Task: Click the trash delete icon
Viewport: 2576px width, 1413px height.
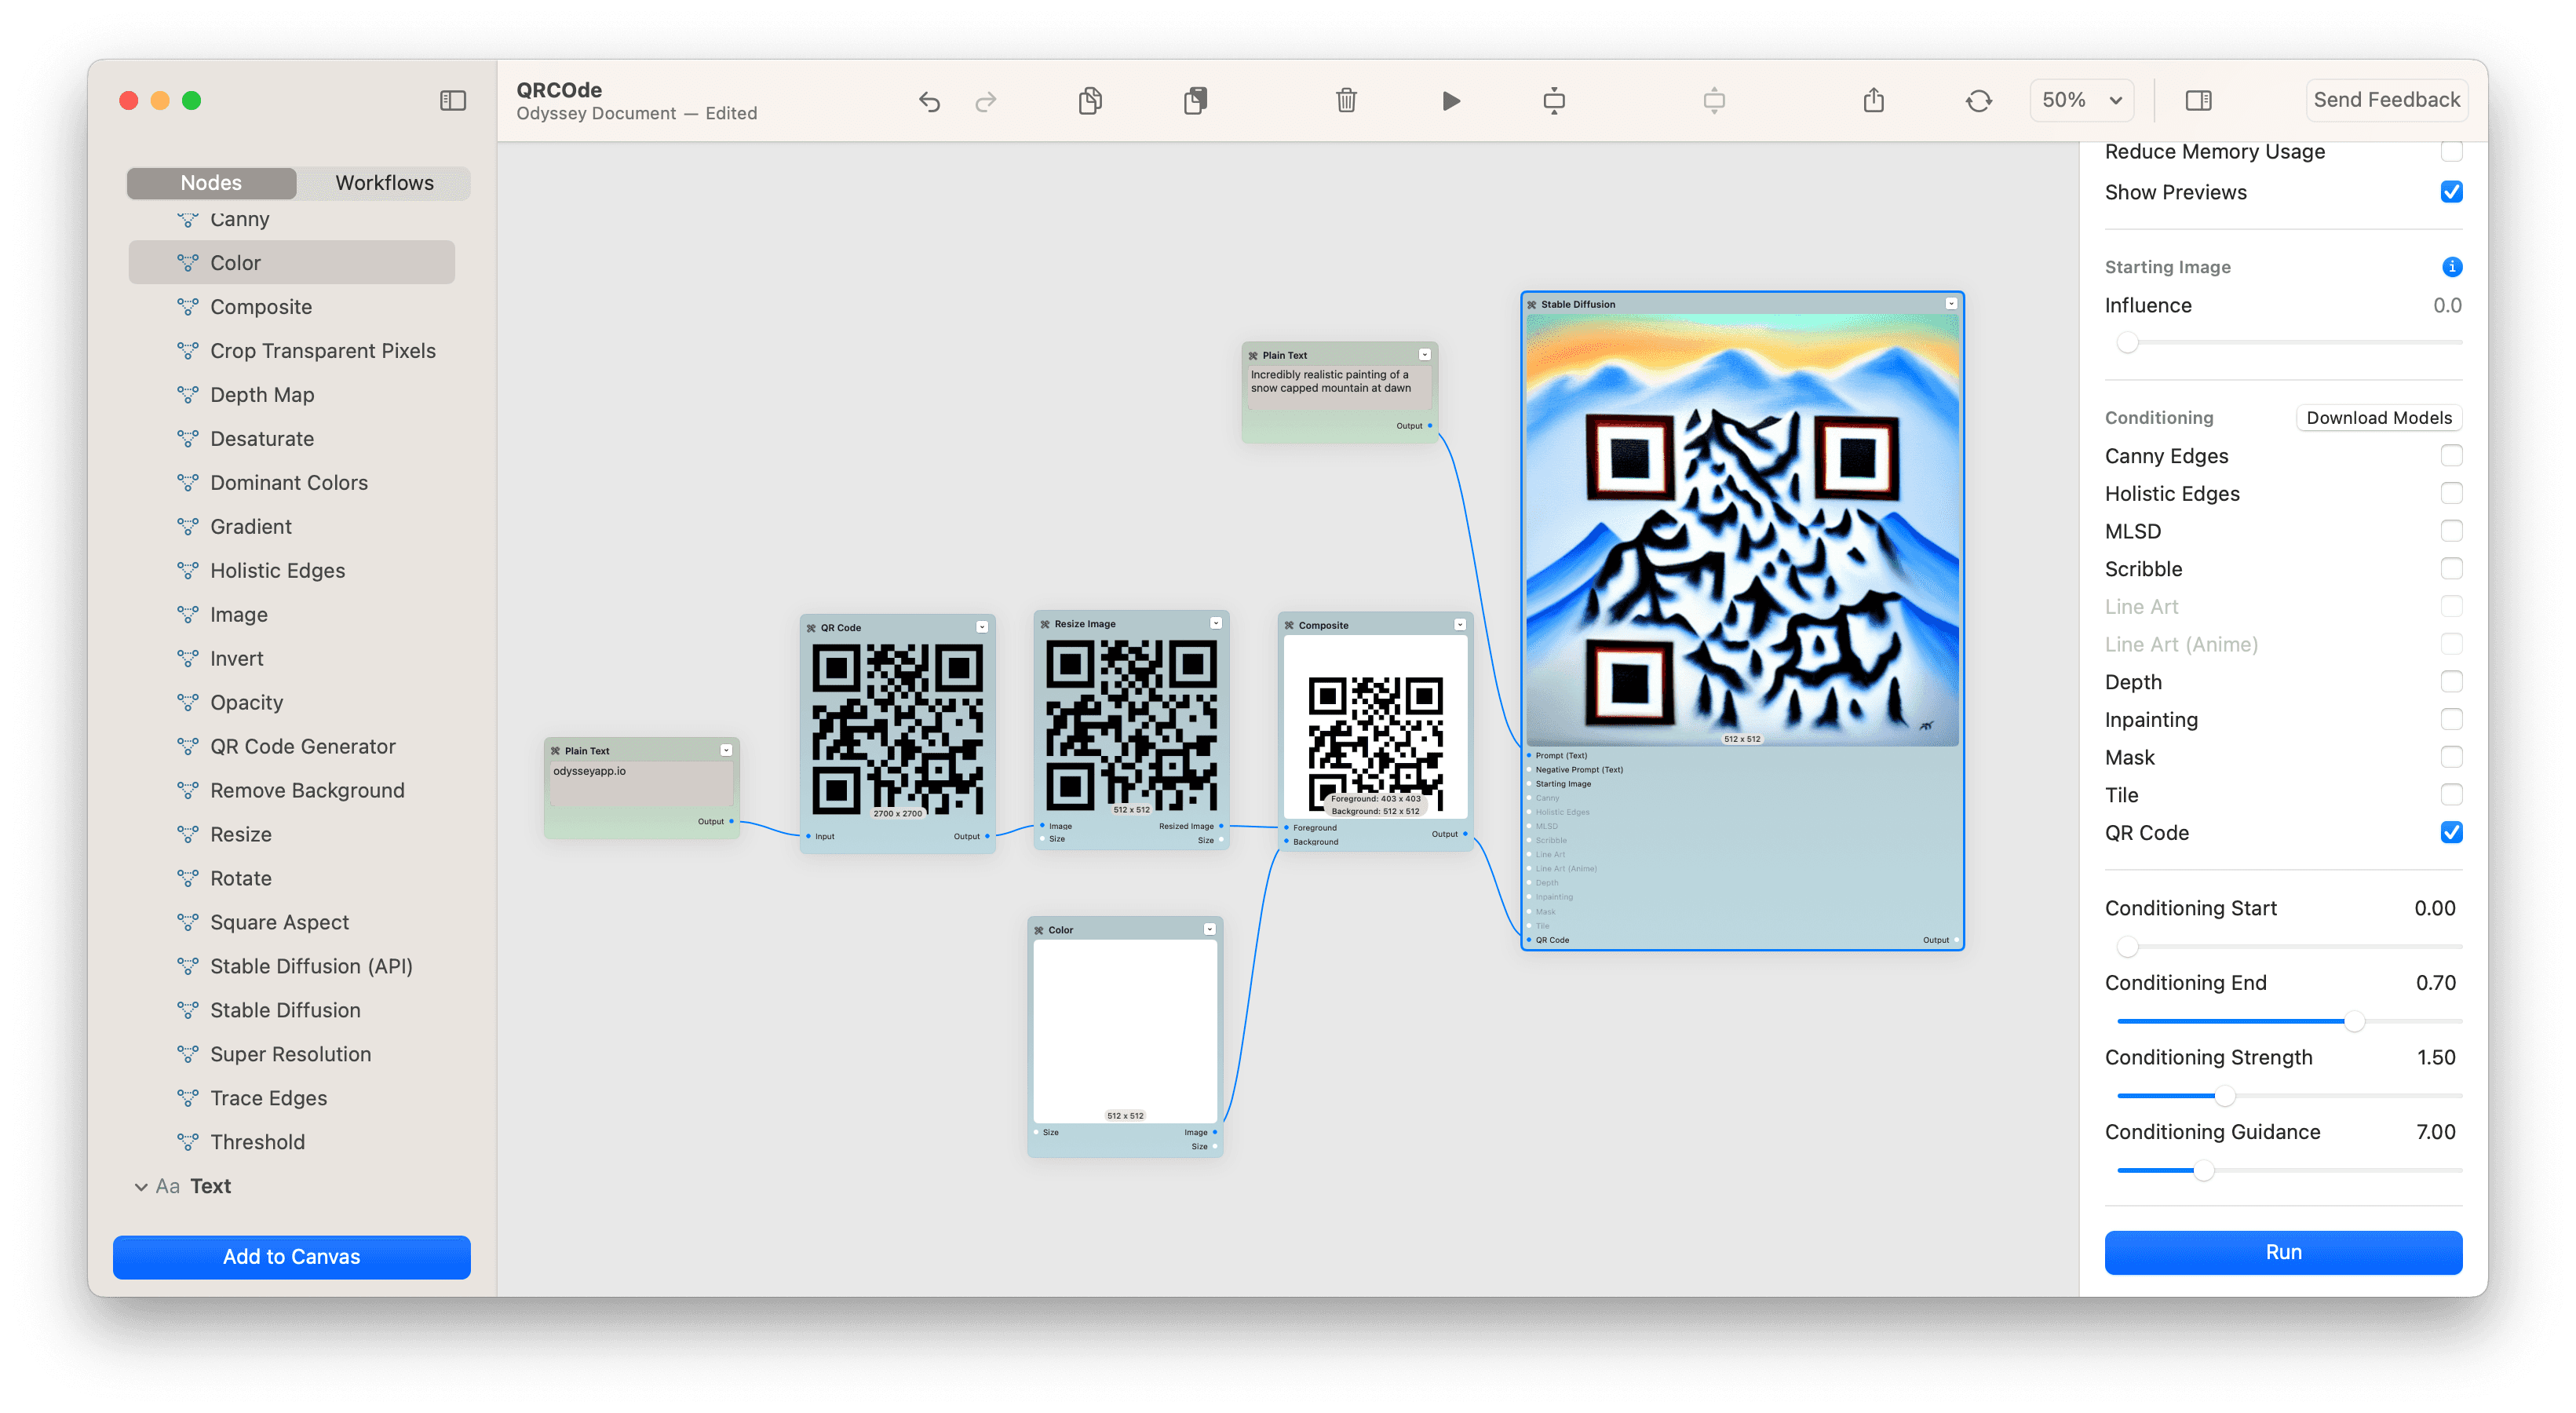Action: click(1346, 101)
